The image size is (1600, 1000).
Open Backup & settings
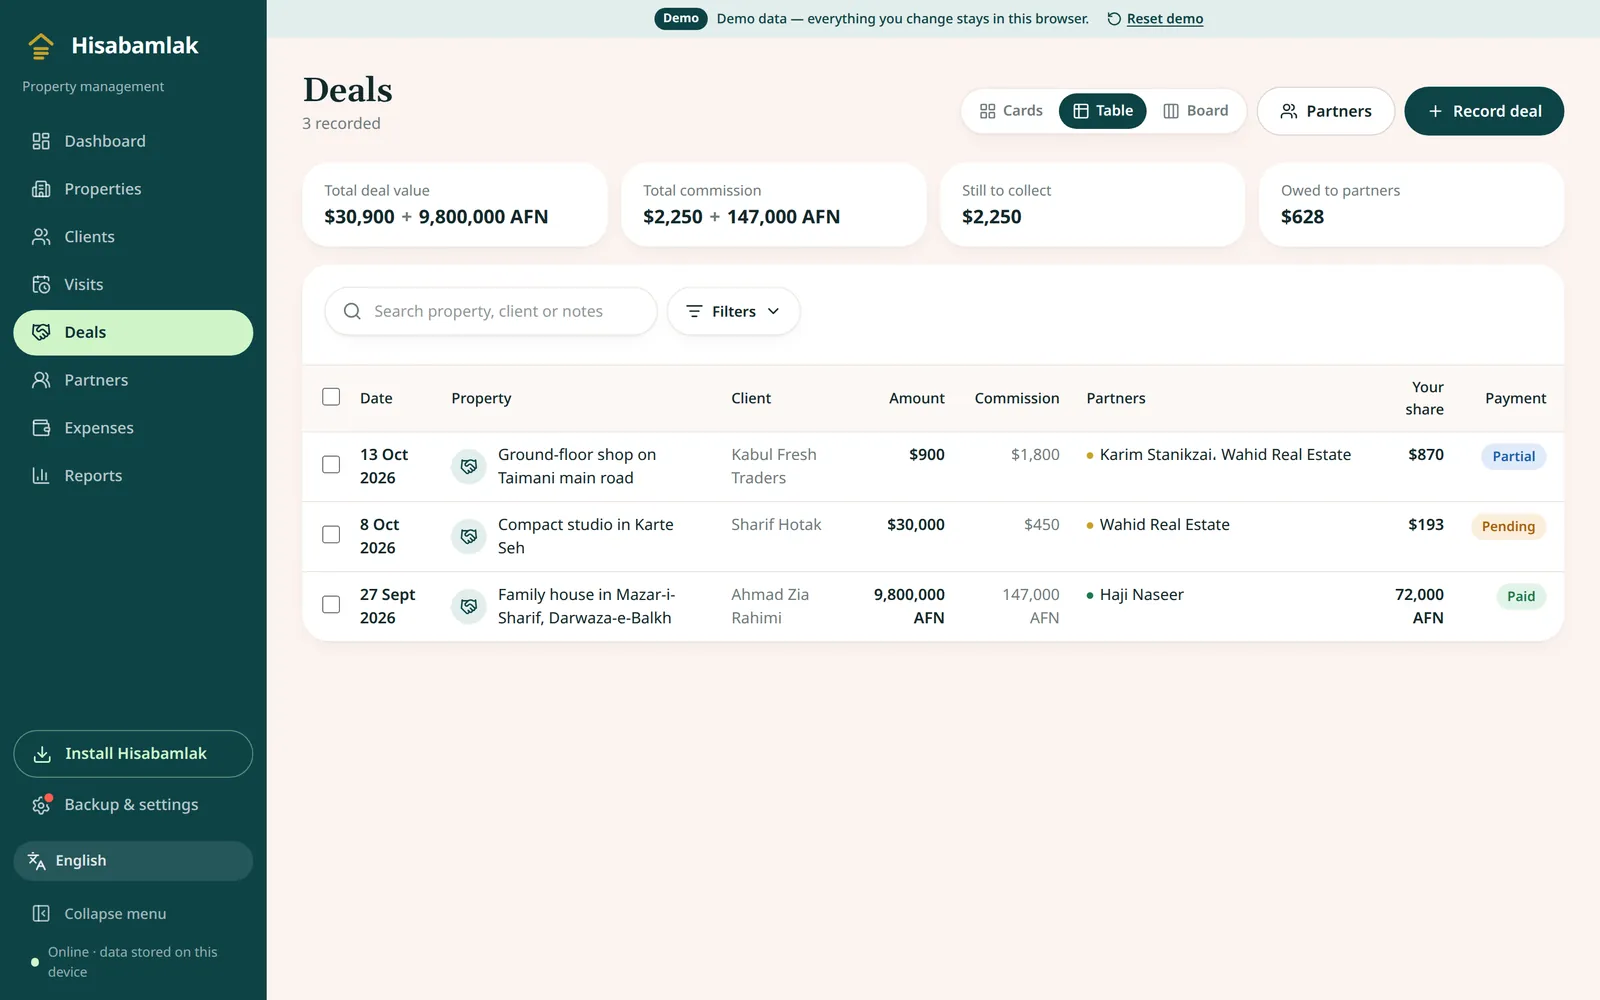pyautogui.click(x=133, y=805)
